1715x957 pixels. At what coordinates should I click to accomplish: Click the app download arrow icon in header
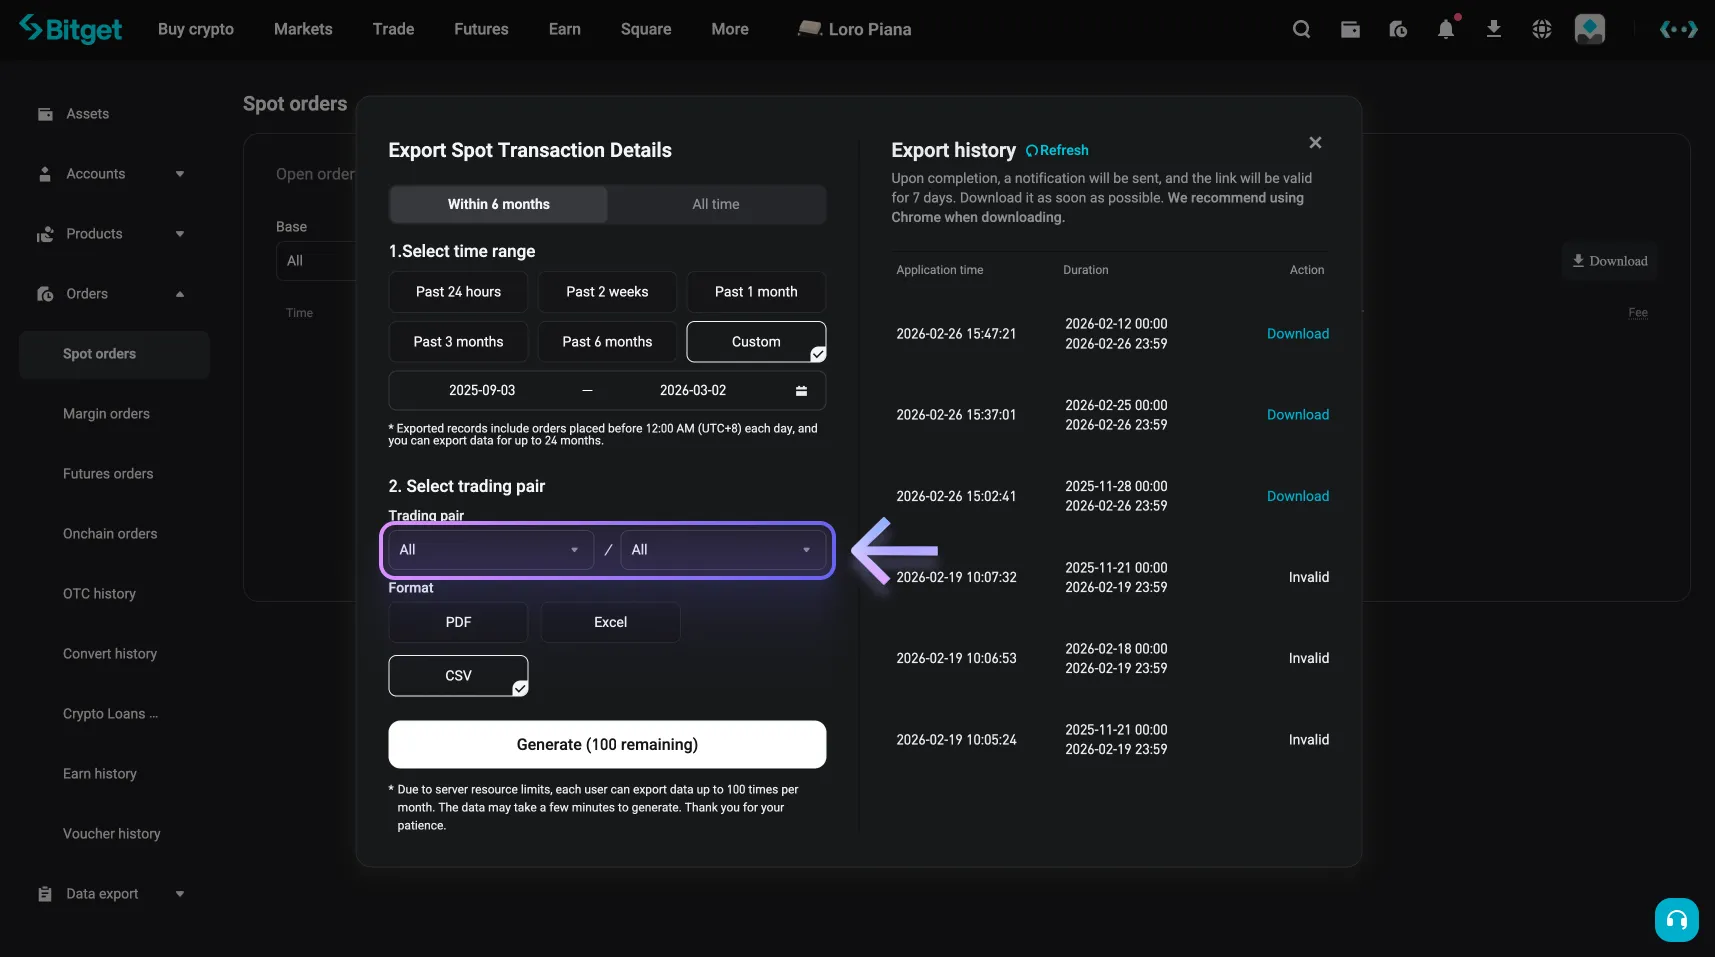pyautogui.click(x=1494, y=29)
